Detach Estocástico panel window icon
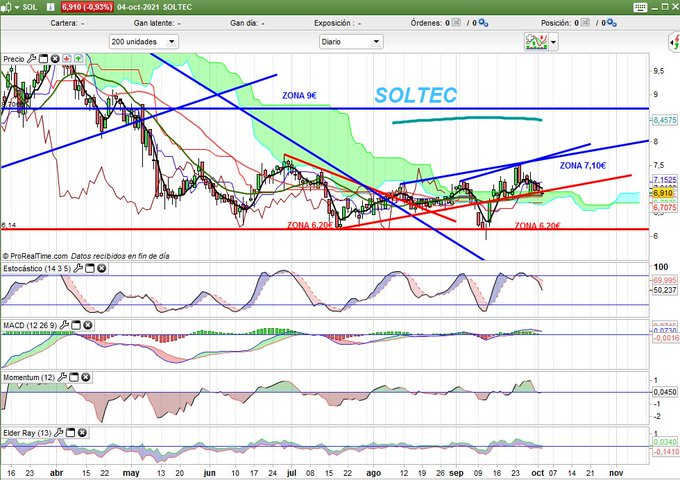 click(90, 268)
